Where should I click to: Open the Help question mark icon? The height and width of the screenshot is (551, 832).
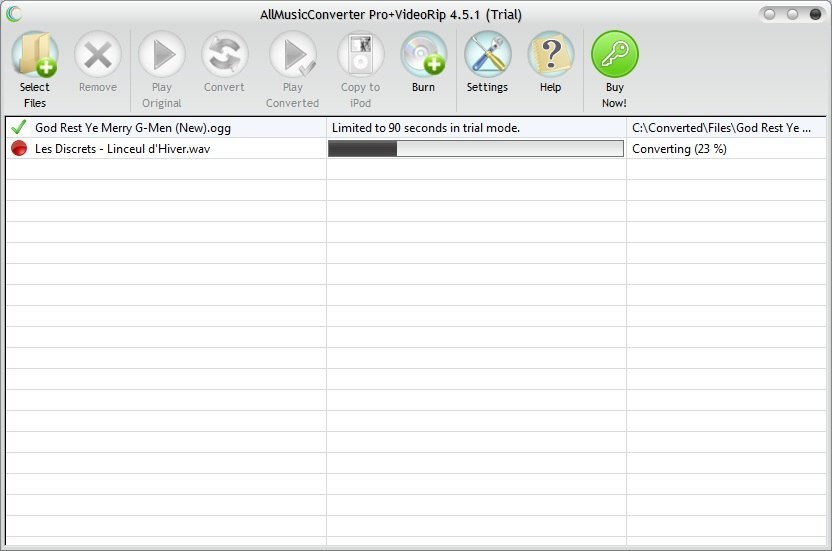[551, 55]
